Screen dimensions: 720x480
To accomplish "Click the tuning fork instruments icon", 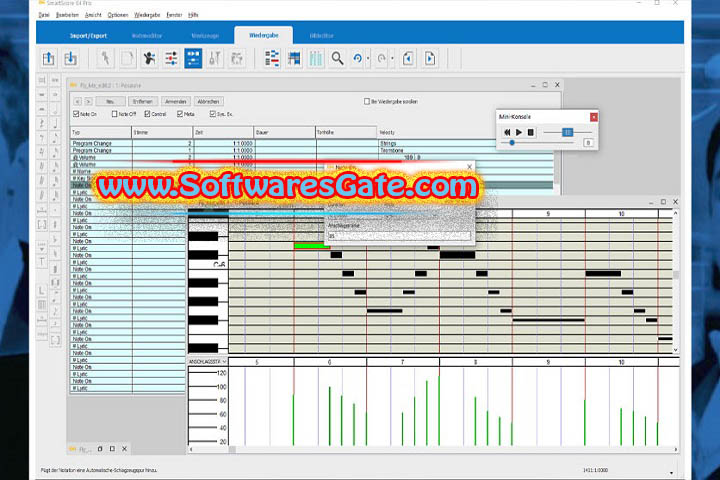I will (214, 58).
